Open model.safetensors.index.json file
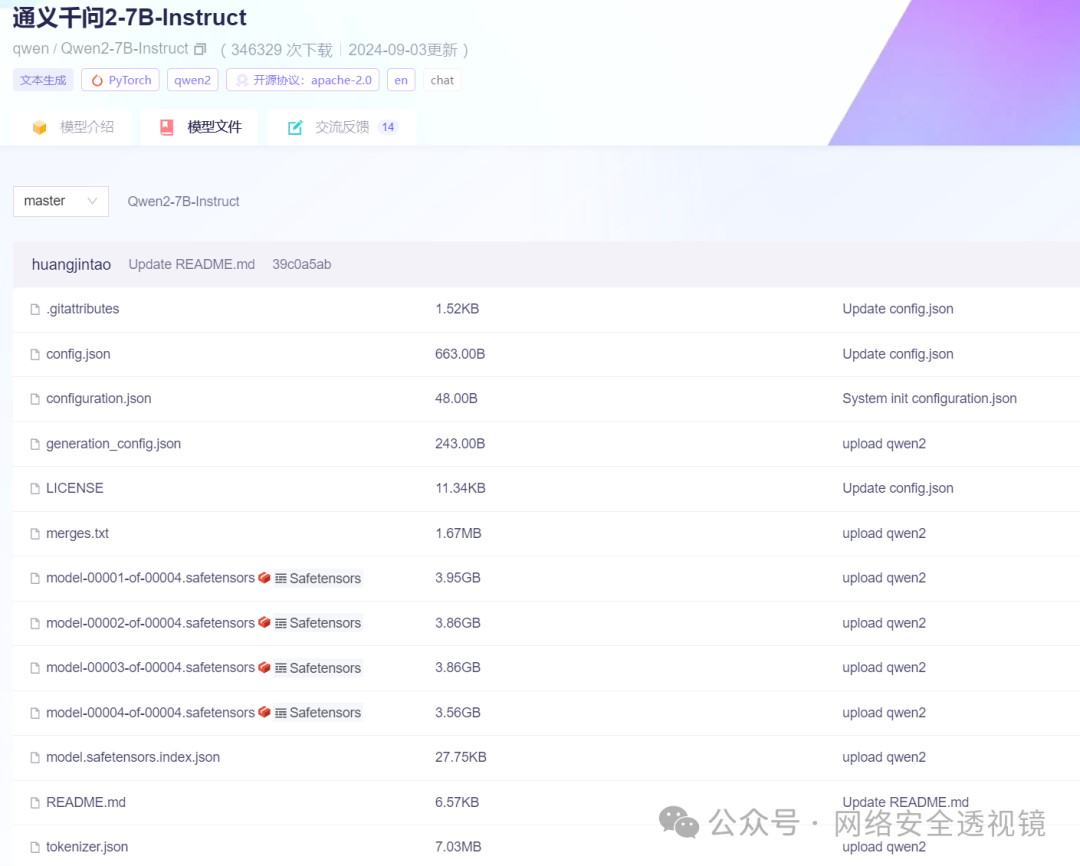1080x866 pixels. (x=133, y=757)
